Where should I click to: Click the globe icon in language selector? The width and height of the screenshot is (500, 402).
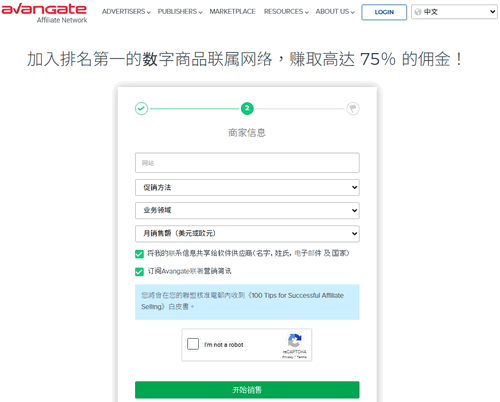pyautogui.click(x=418, y=12)
